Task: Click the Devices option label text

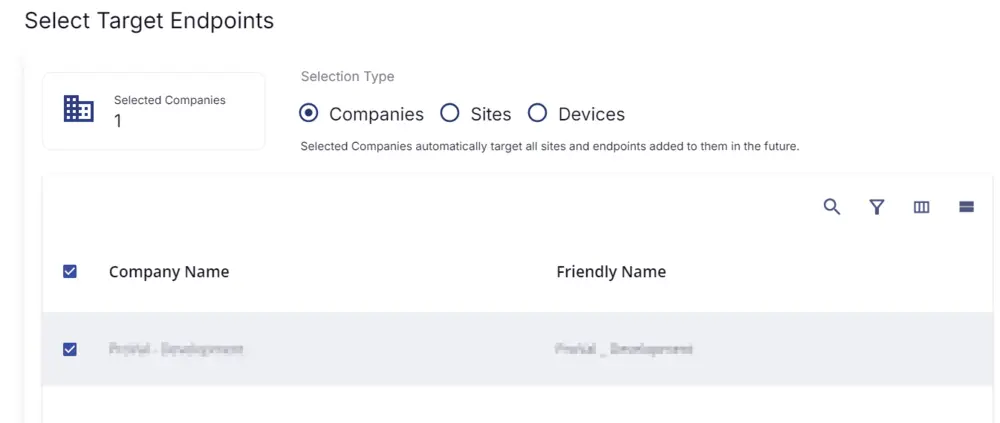Action: pos(592,114)
